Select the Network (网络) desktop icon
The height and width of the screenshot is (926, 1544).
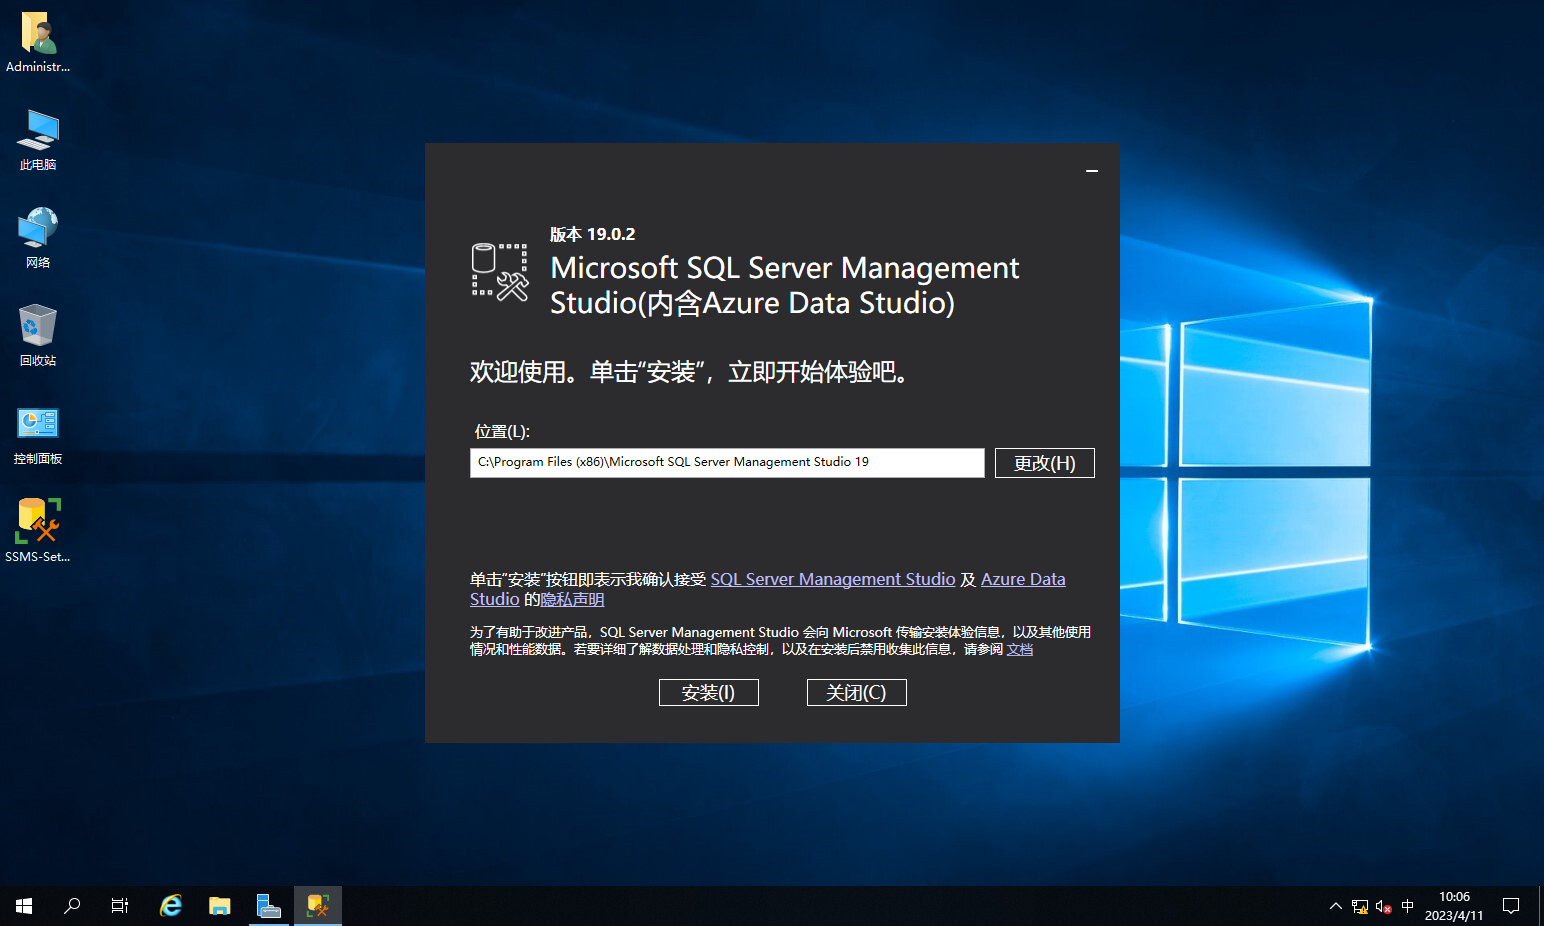38,237
